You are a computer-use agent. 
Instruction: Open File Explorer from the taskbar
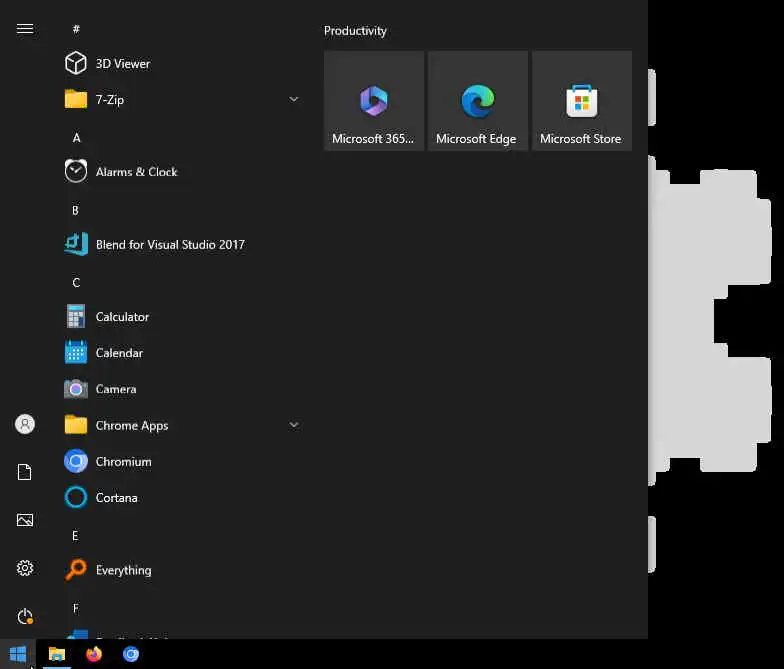[x=56, y=654]
